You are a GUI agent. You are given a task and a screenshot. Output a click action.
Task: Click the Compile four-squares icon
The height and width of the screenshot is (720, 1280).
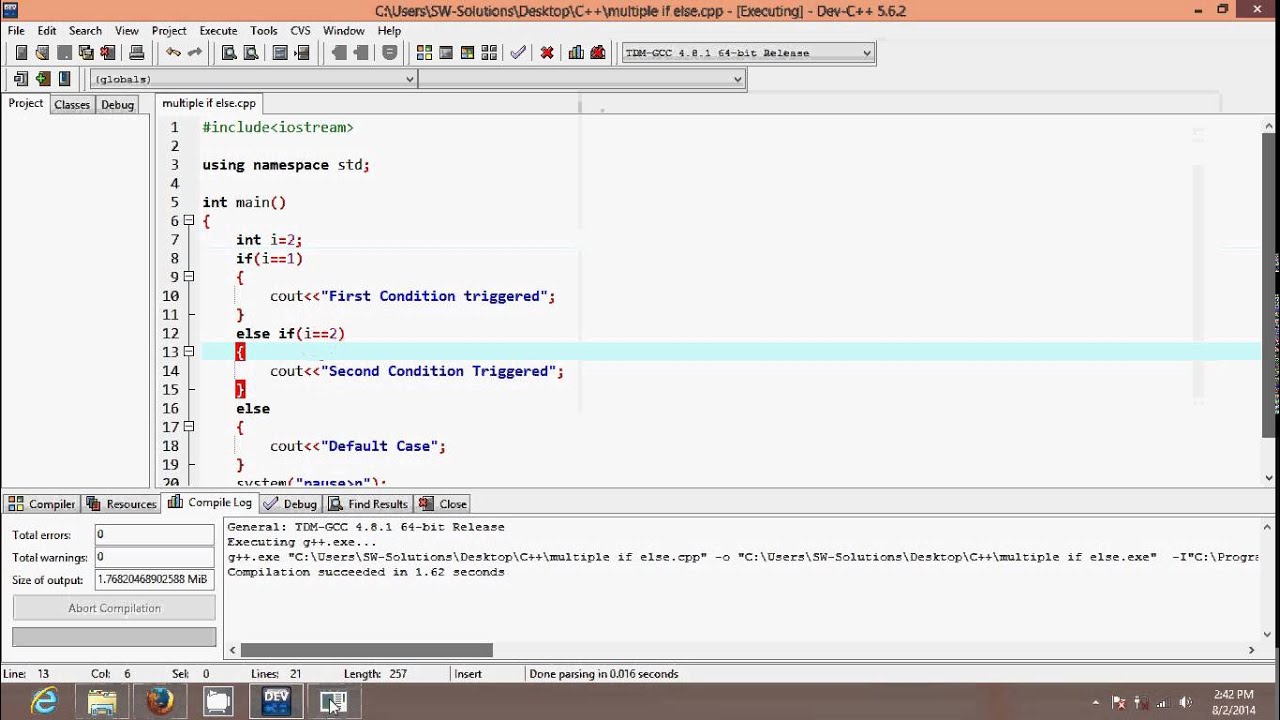pos(424,53)
